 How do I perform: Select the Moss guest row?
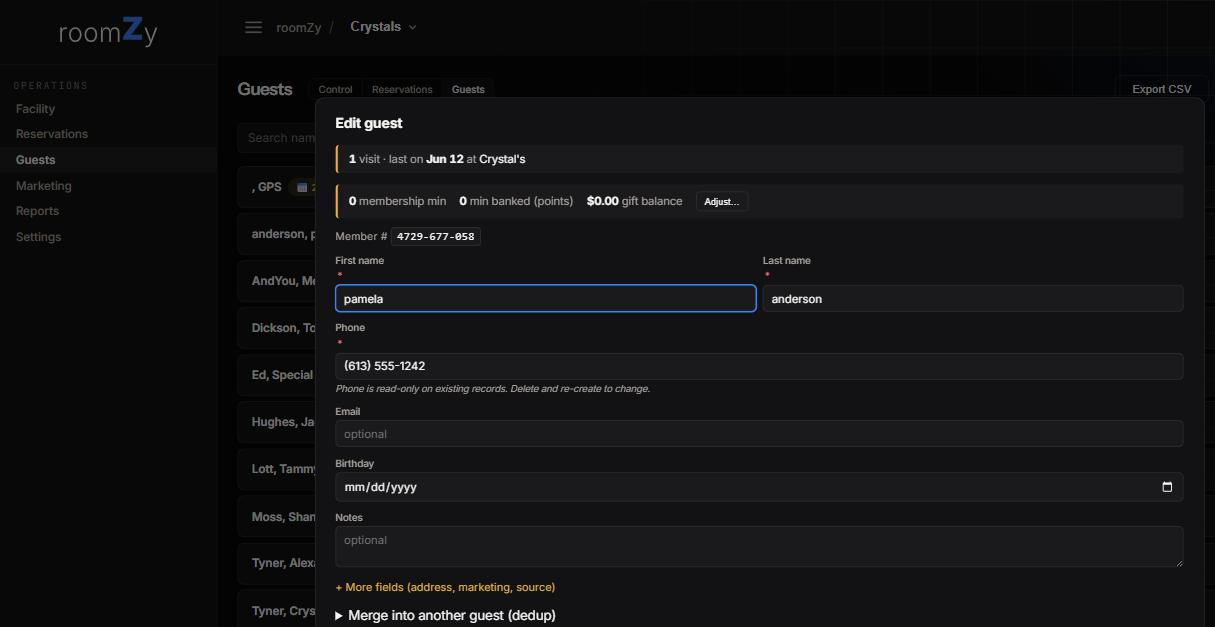(277, 517)
